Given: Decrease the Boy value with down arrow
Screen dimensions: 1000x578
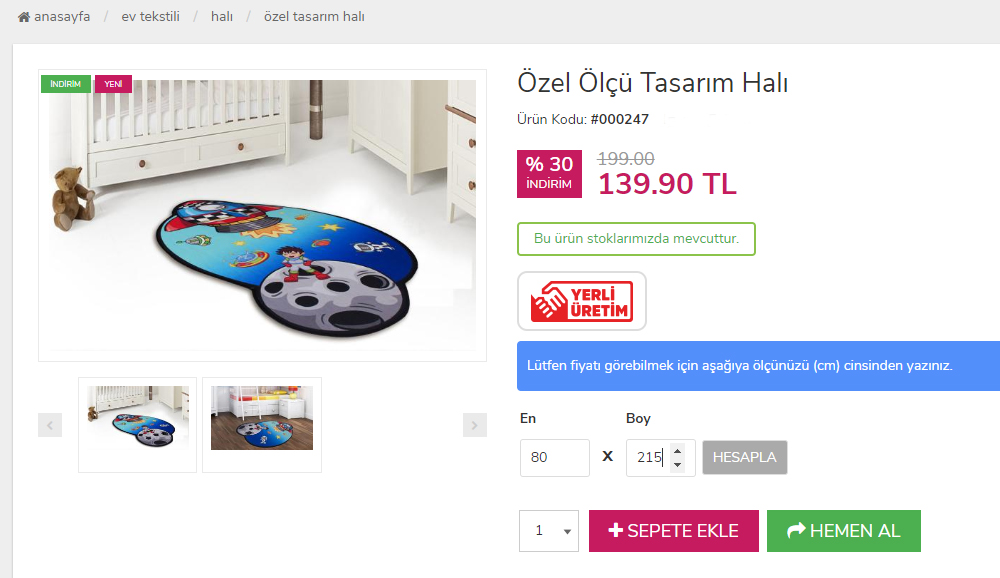Looking at the screenshot, I should tap(677, 464).
